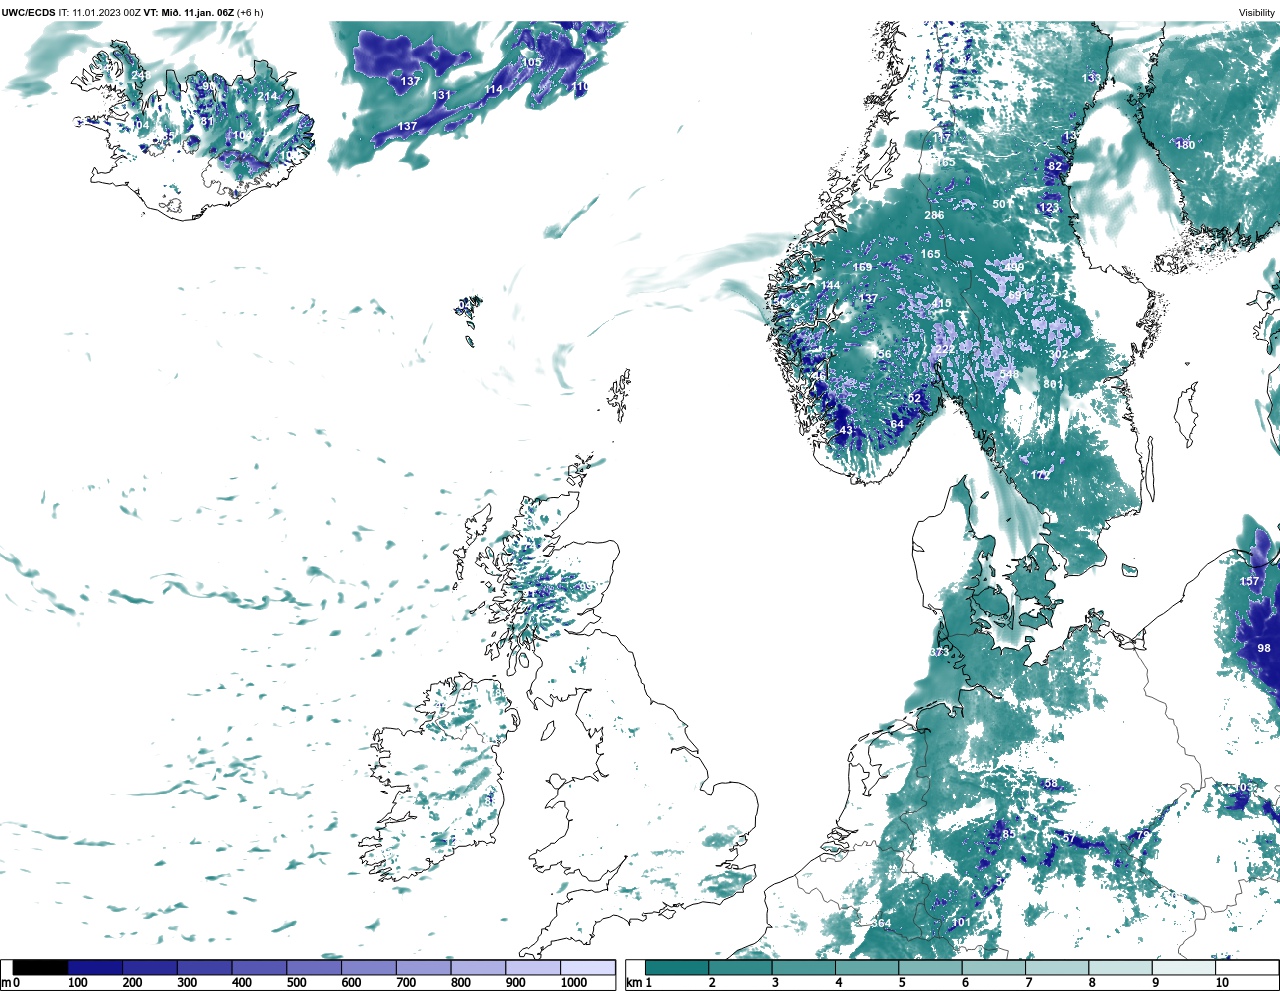
Task: Click the '1000' label on the meter scale
Action: [x=574, y=983]
